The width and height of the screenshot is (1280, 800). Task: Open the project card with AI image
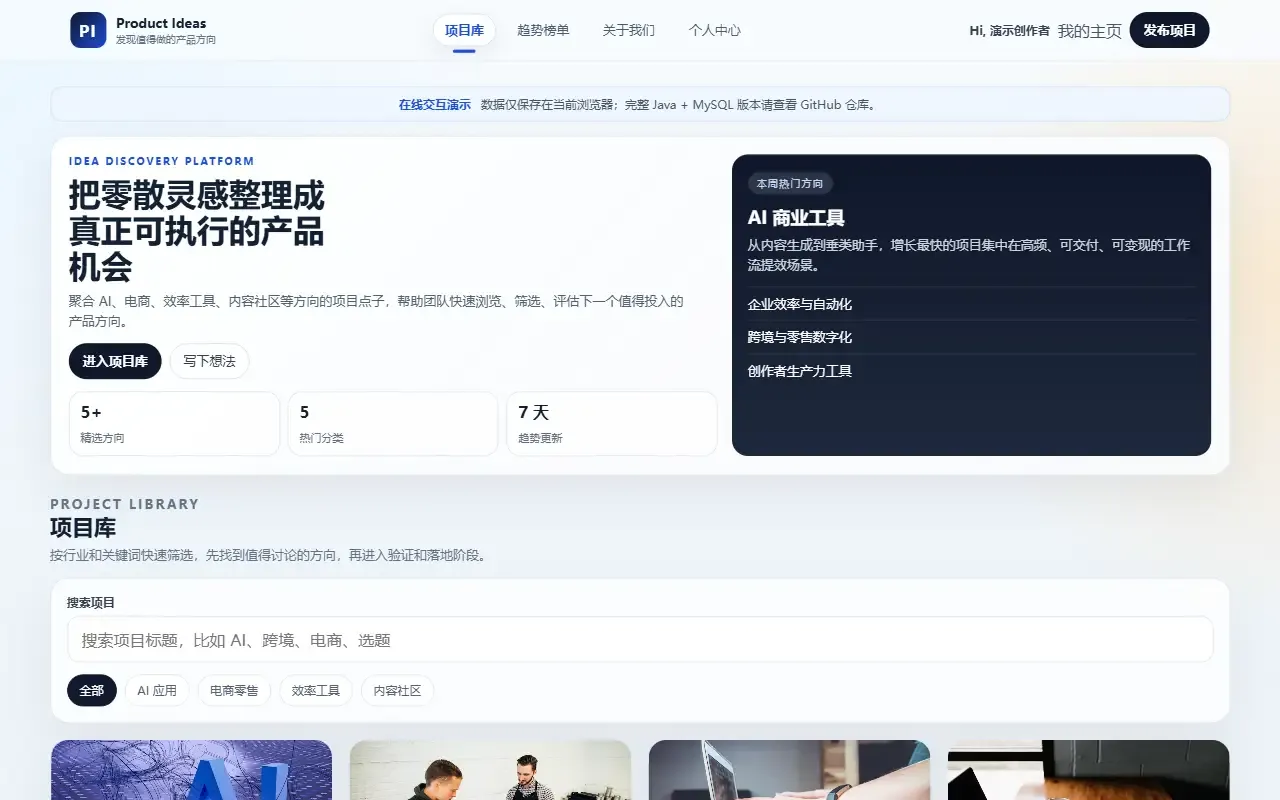point(191,770)
